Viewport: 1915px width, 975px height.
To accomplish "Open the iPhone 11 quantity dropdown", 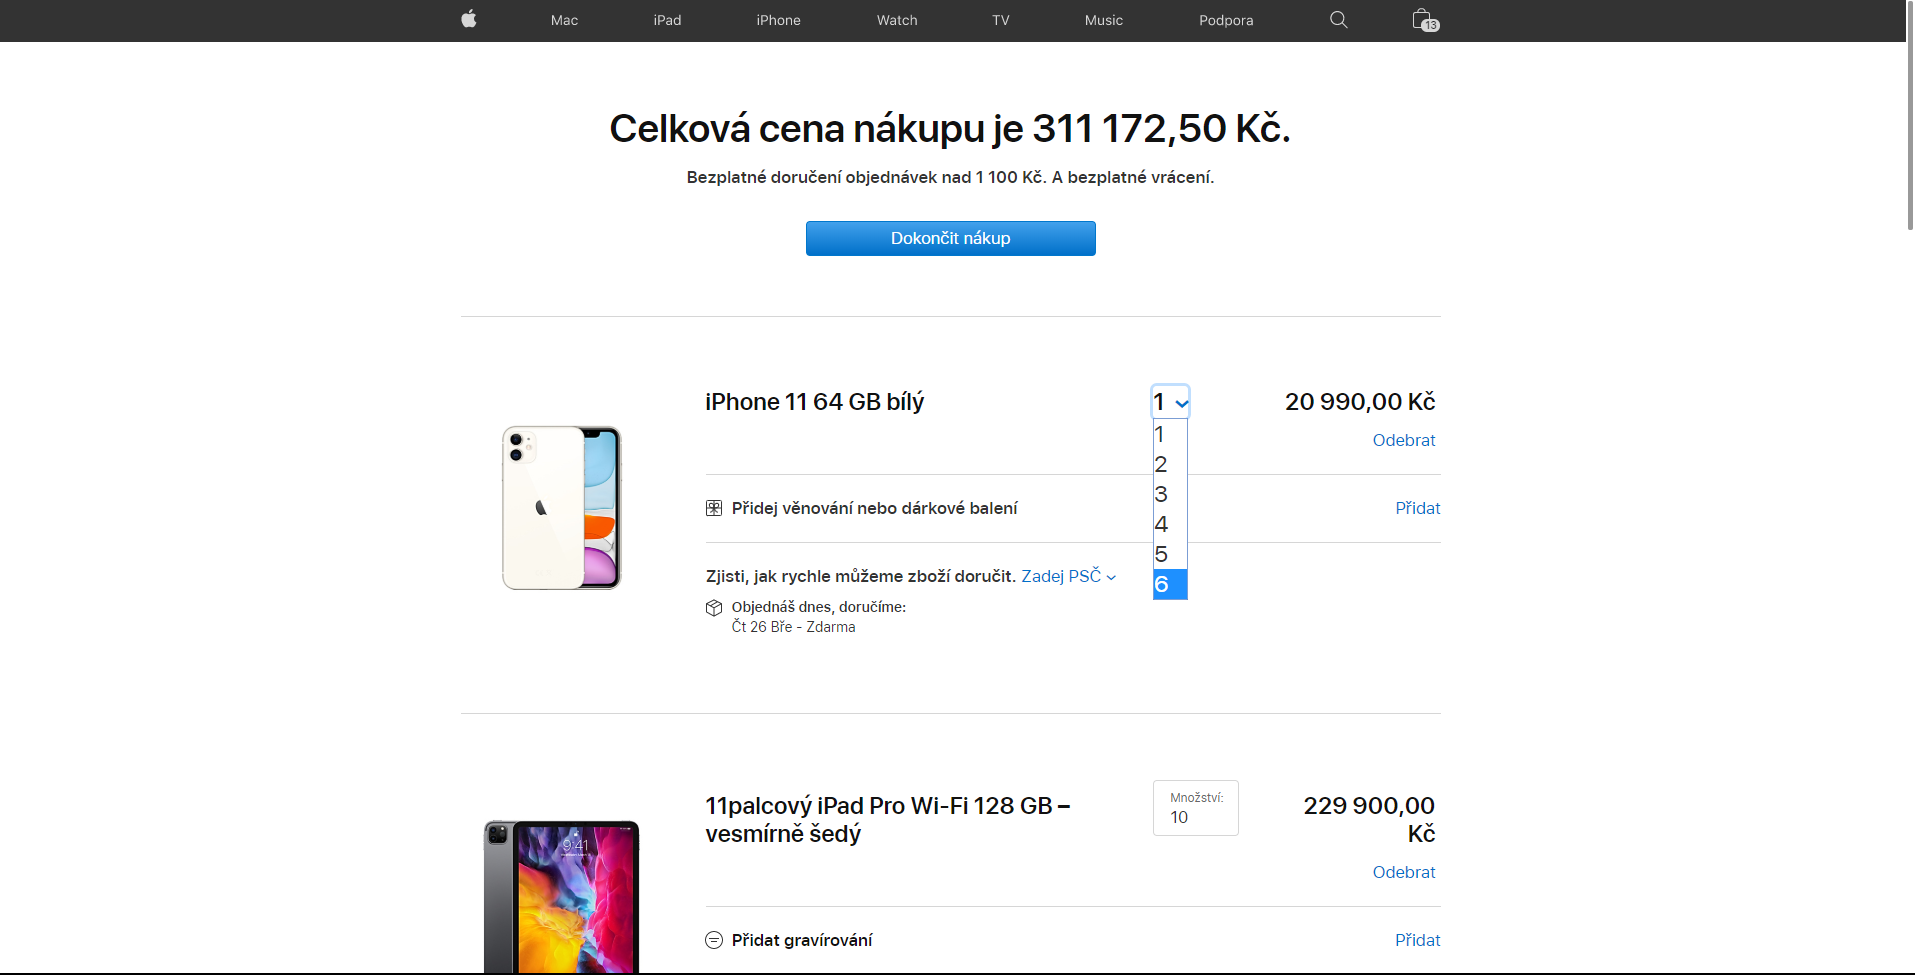I will [1170, 402].
